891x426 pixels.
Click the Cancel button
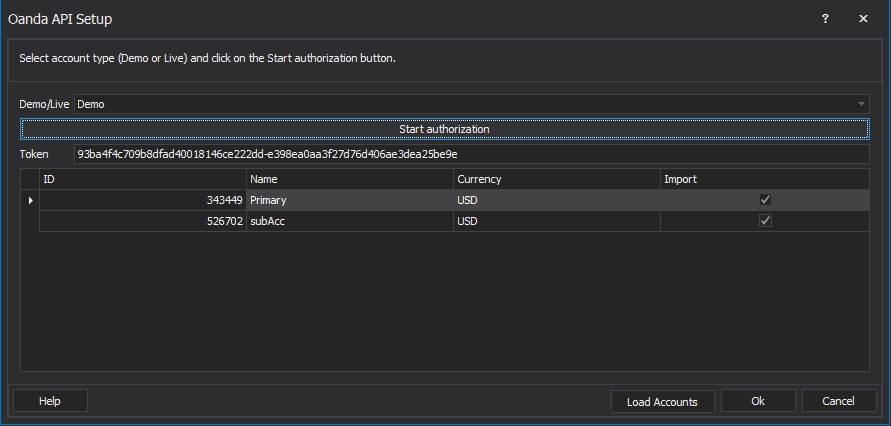point(839,401)
